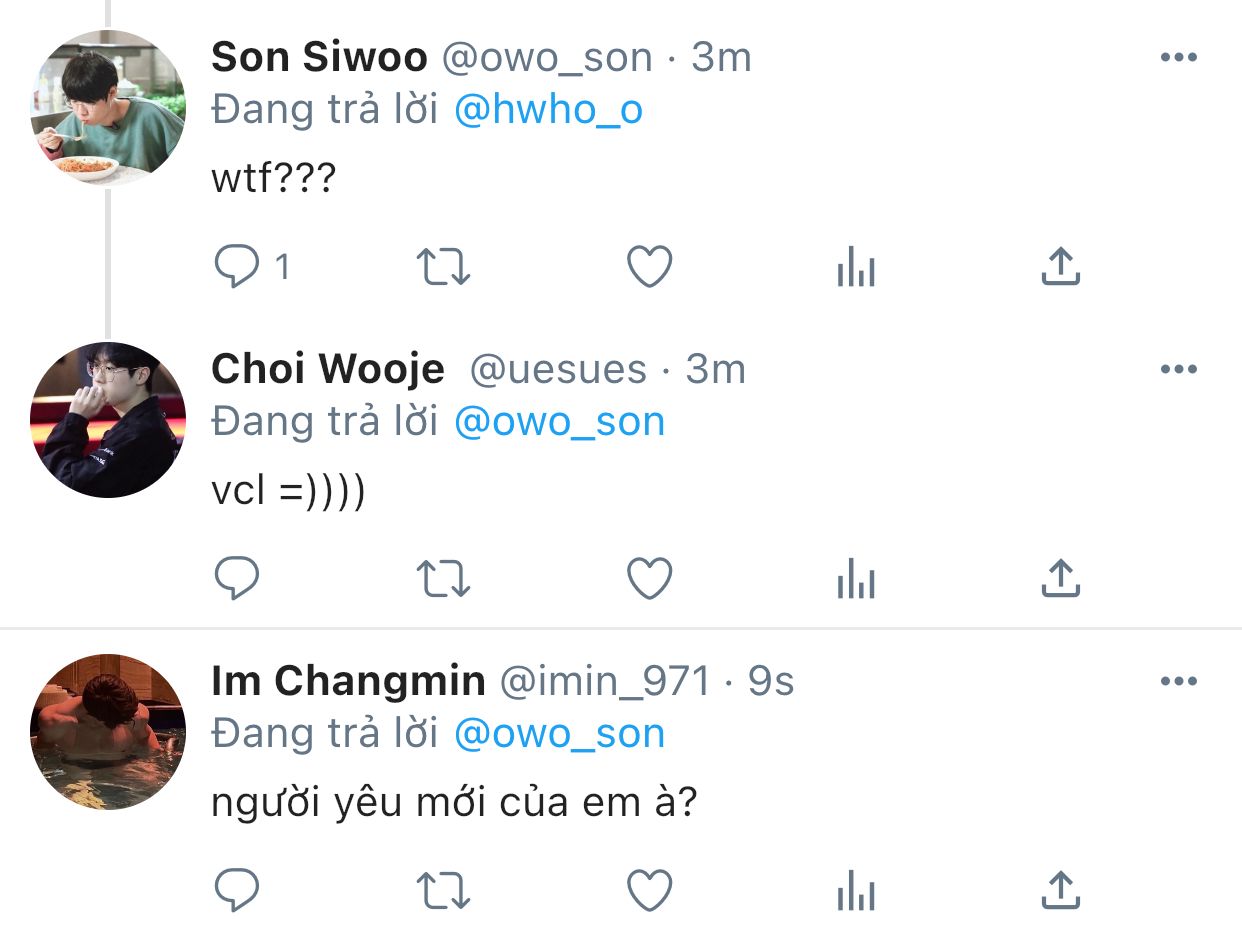Retweet Son Siwoo's tweet
The image size is (1242, 935).
point(442,267)
